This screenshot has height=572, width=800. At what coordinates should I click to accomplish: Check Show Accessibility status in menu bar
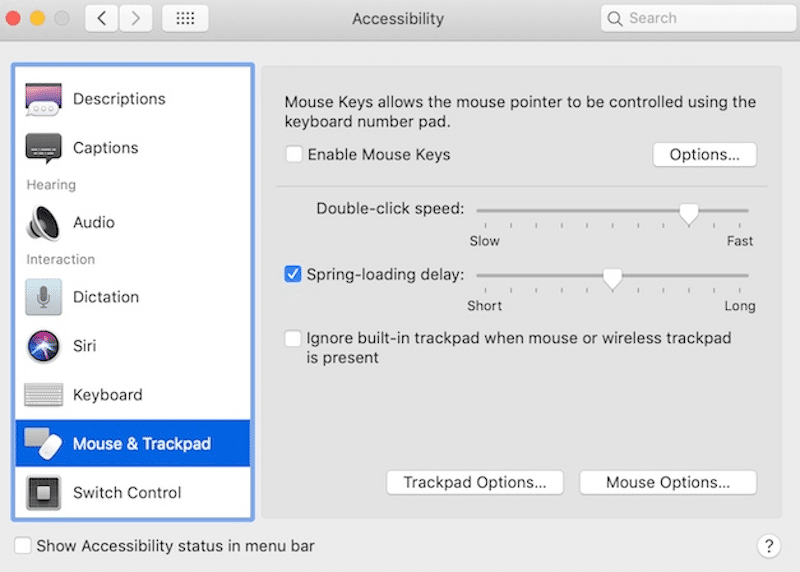click(x=22, y=545)
